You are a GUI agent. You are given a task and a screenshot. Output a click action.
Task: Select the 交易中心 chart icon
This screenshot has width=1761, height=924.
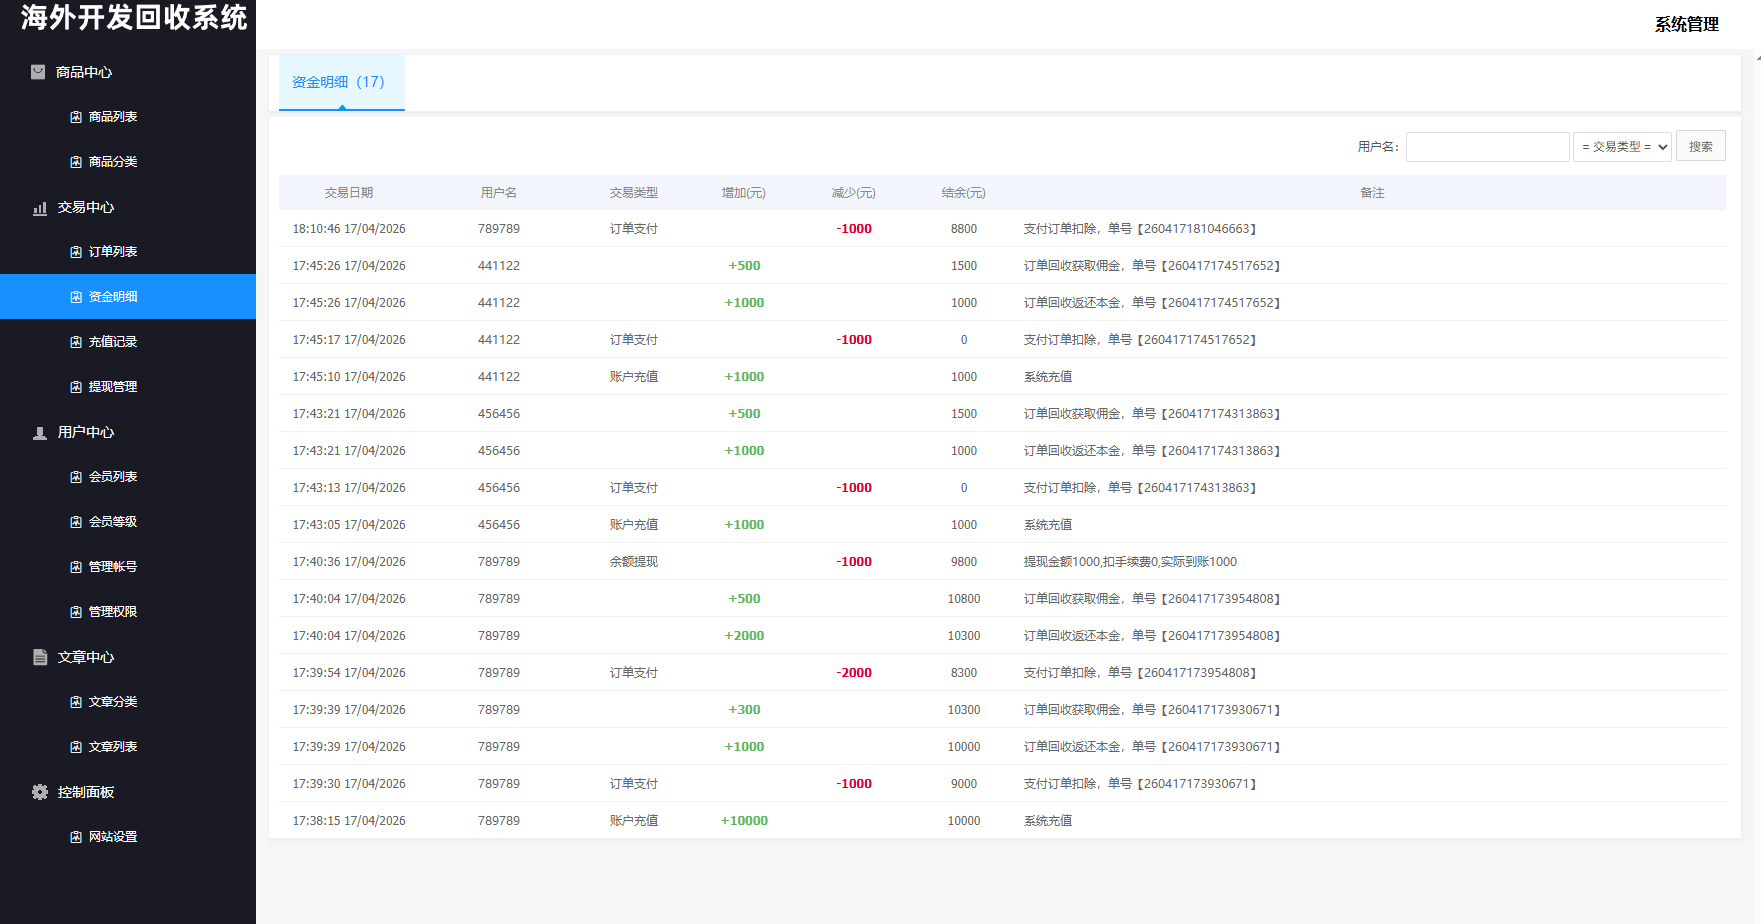[x=39, y=207]
